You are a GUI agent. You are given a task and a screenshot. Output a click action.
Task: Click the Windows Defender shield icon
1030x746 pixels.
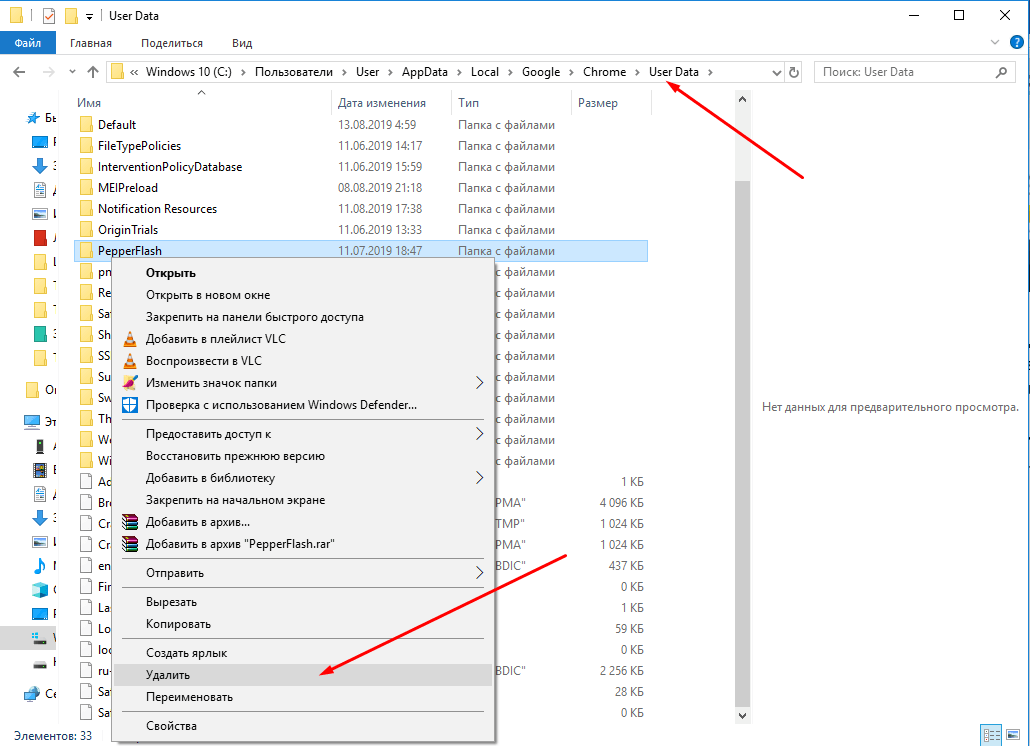130,405
